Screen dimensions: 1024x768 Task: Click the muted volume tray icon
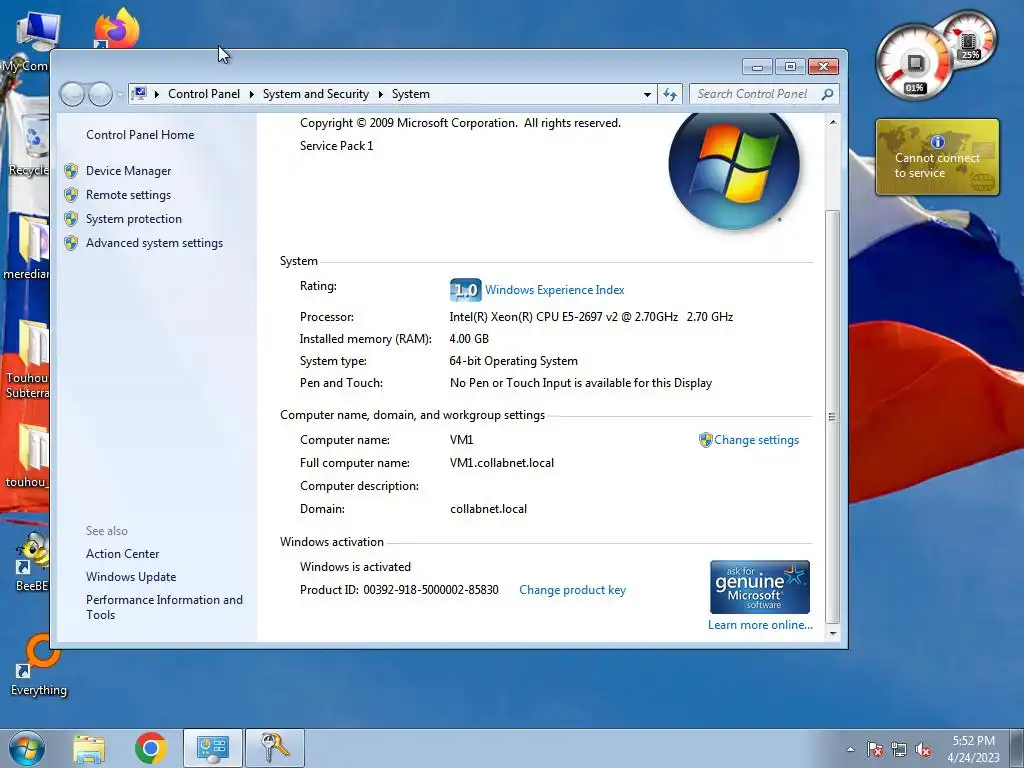[923, 750]
